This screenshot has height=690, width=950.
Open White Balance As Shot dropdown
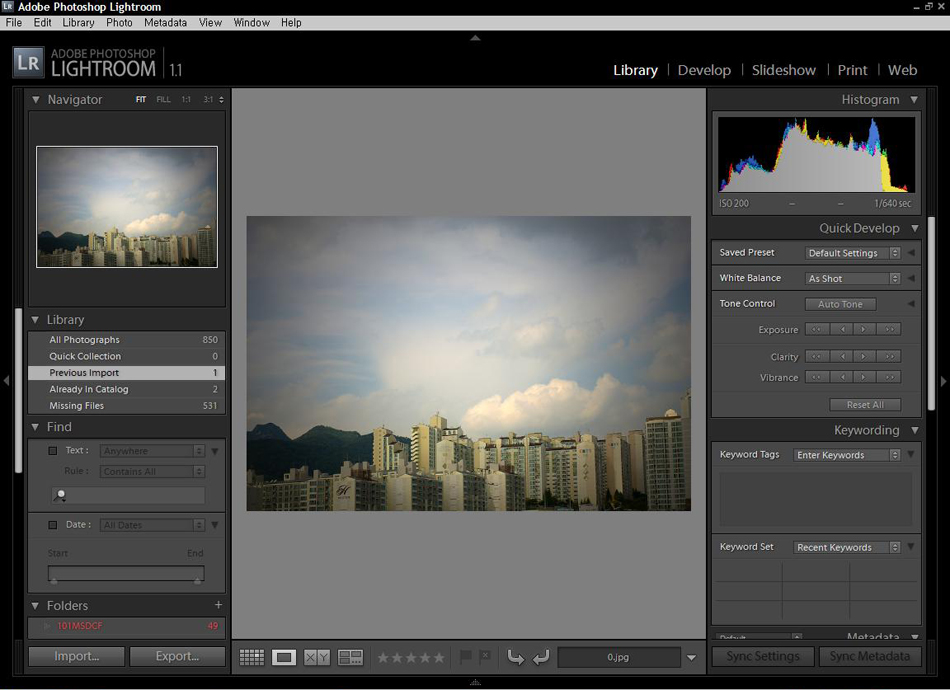coord(853,278)
